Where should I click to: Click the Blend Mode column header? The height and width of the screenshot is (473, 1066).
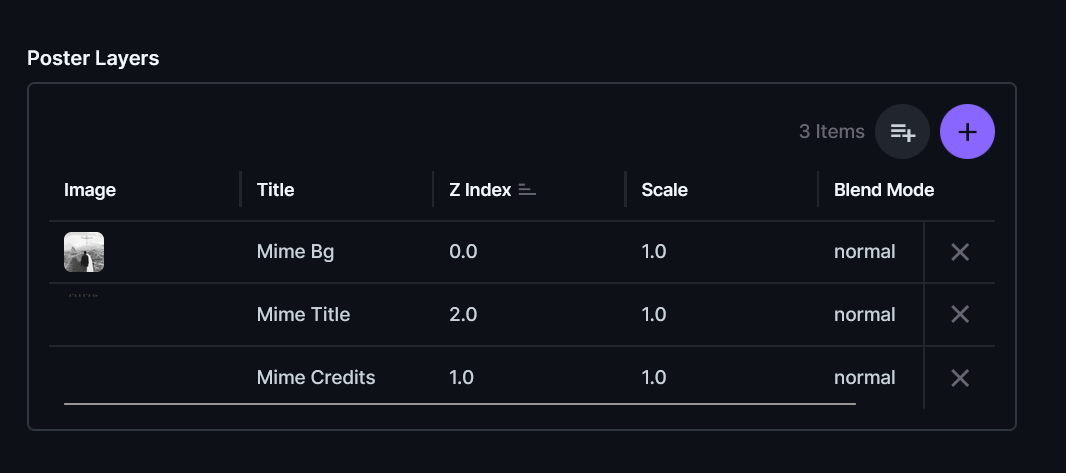point(884,190)
